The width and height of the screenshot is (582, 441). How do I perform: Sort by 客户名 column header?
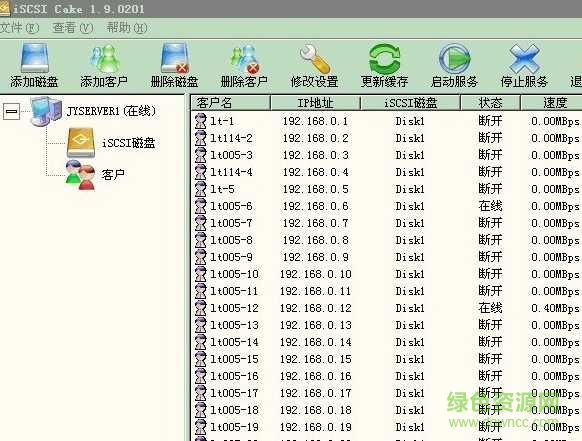click(x=230, y=103)
